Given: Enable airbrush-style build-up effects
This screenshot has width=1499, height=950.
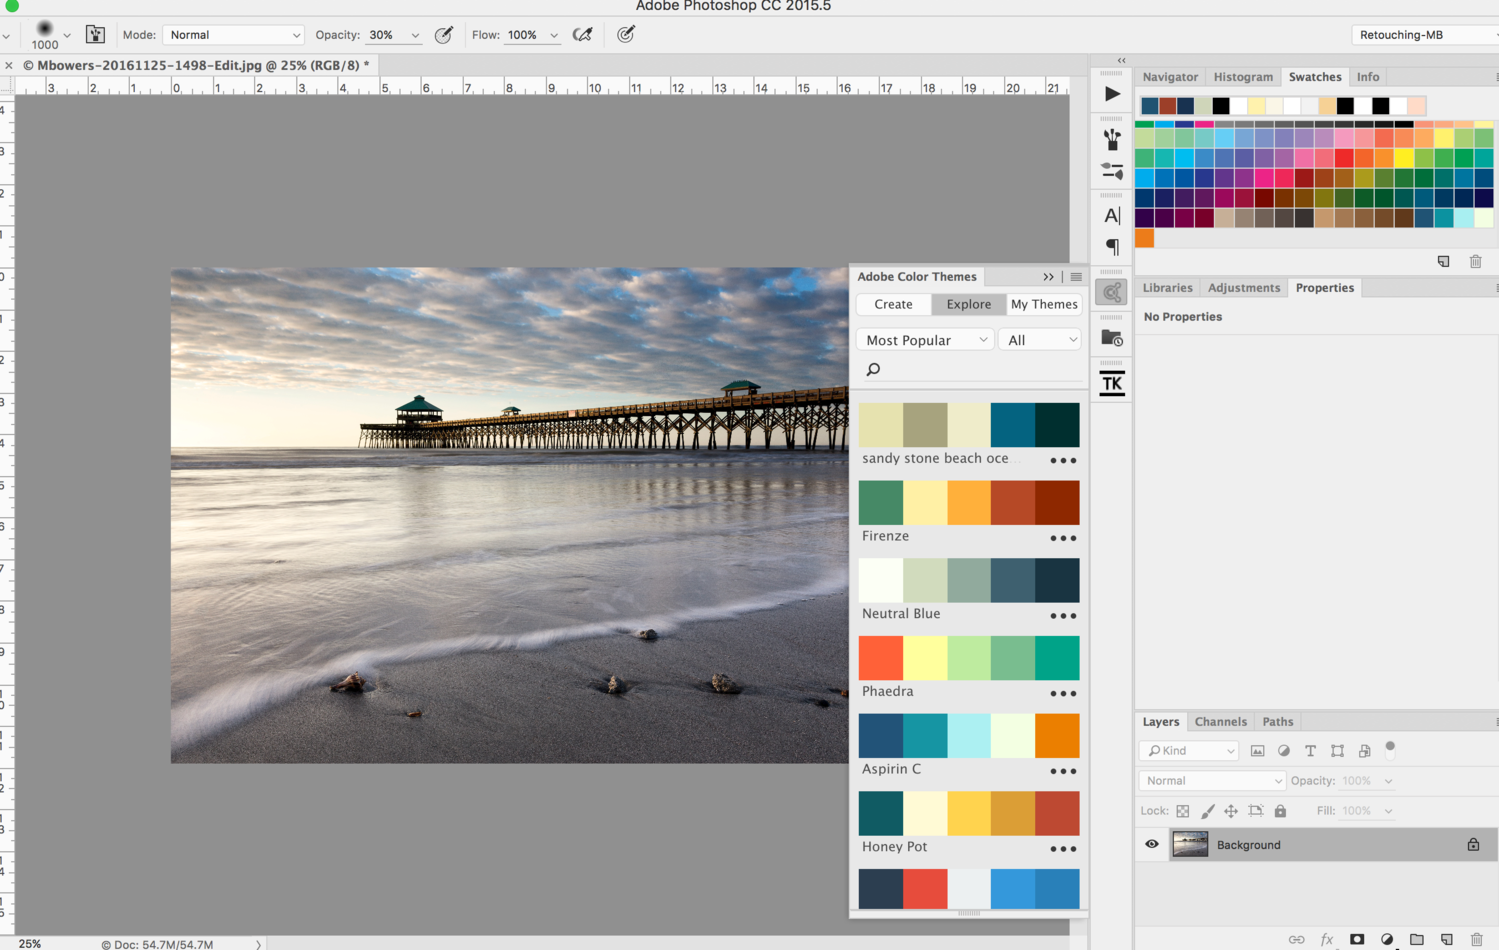Looking at the screenshot, I should tap(582, 35).
